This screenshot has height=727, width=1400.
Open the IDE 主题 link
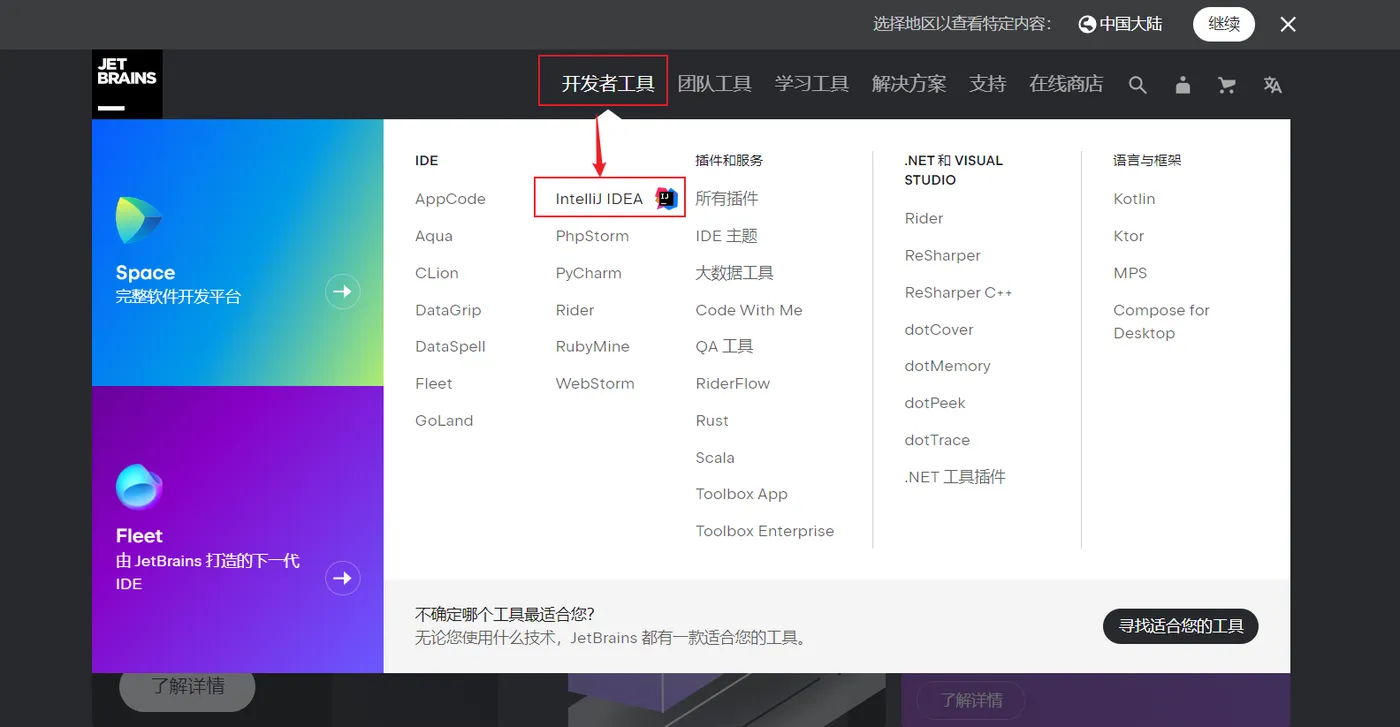click(727, 236)
